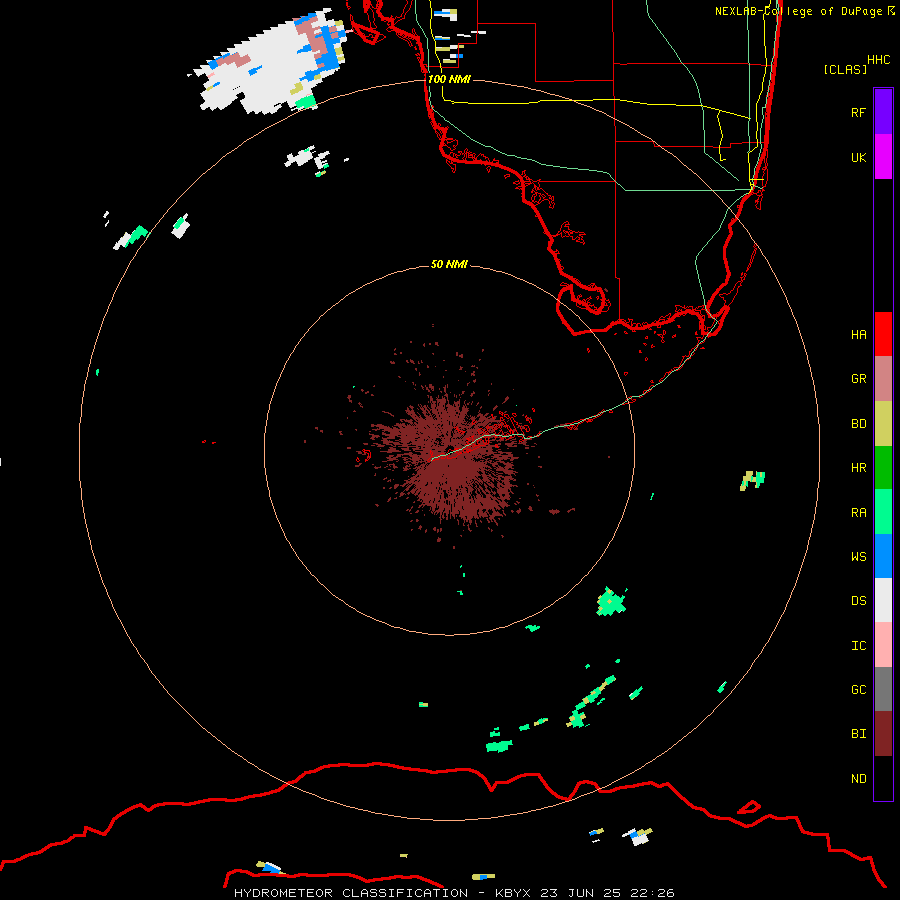Screen dimensions: 900x900
Task: Click the 'ND' legend label
Action: point(858,779)
